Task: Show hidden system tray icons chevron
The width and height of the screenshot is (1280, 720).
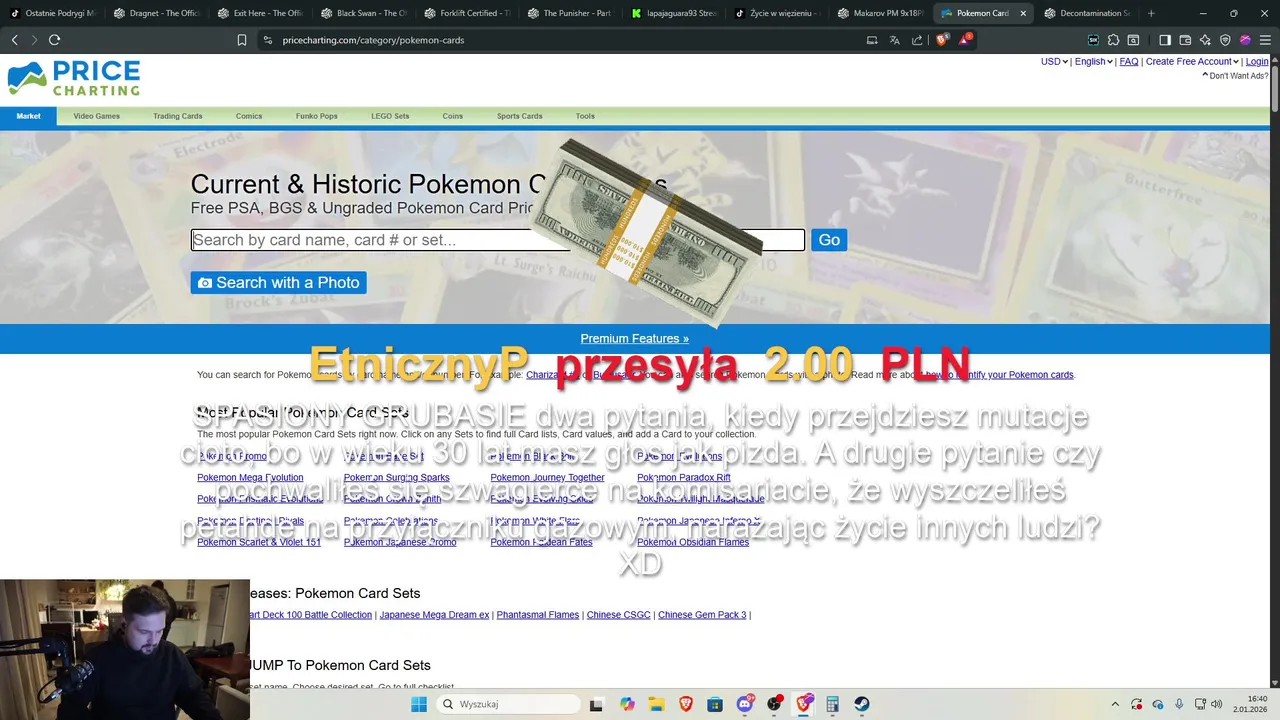Action: tap(1115, 704)
